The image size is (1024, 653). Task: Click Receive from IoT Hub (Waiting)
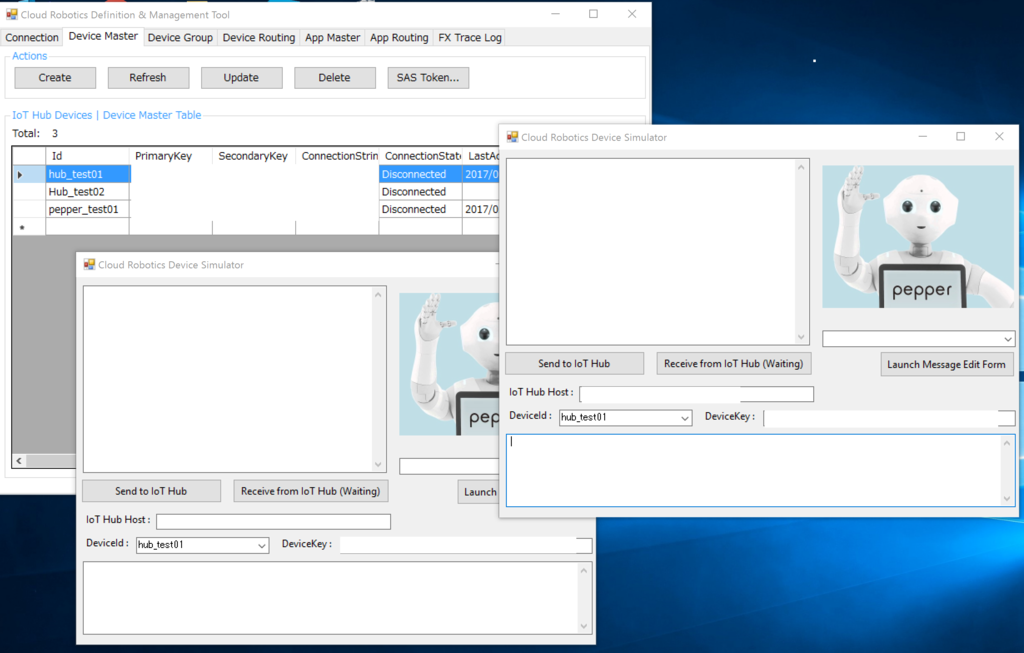733,363
